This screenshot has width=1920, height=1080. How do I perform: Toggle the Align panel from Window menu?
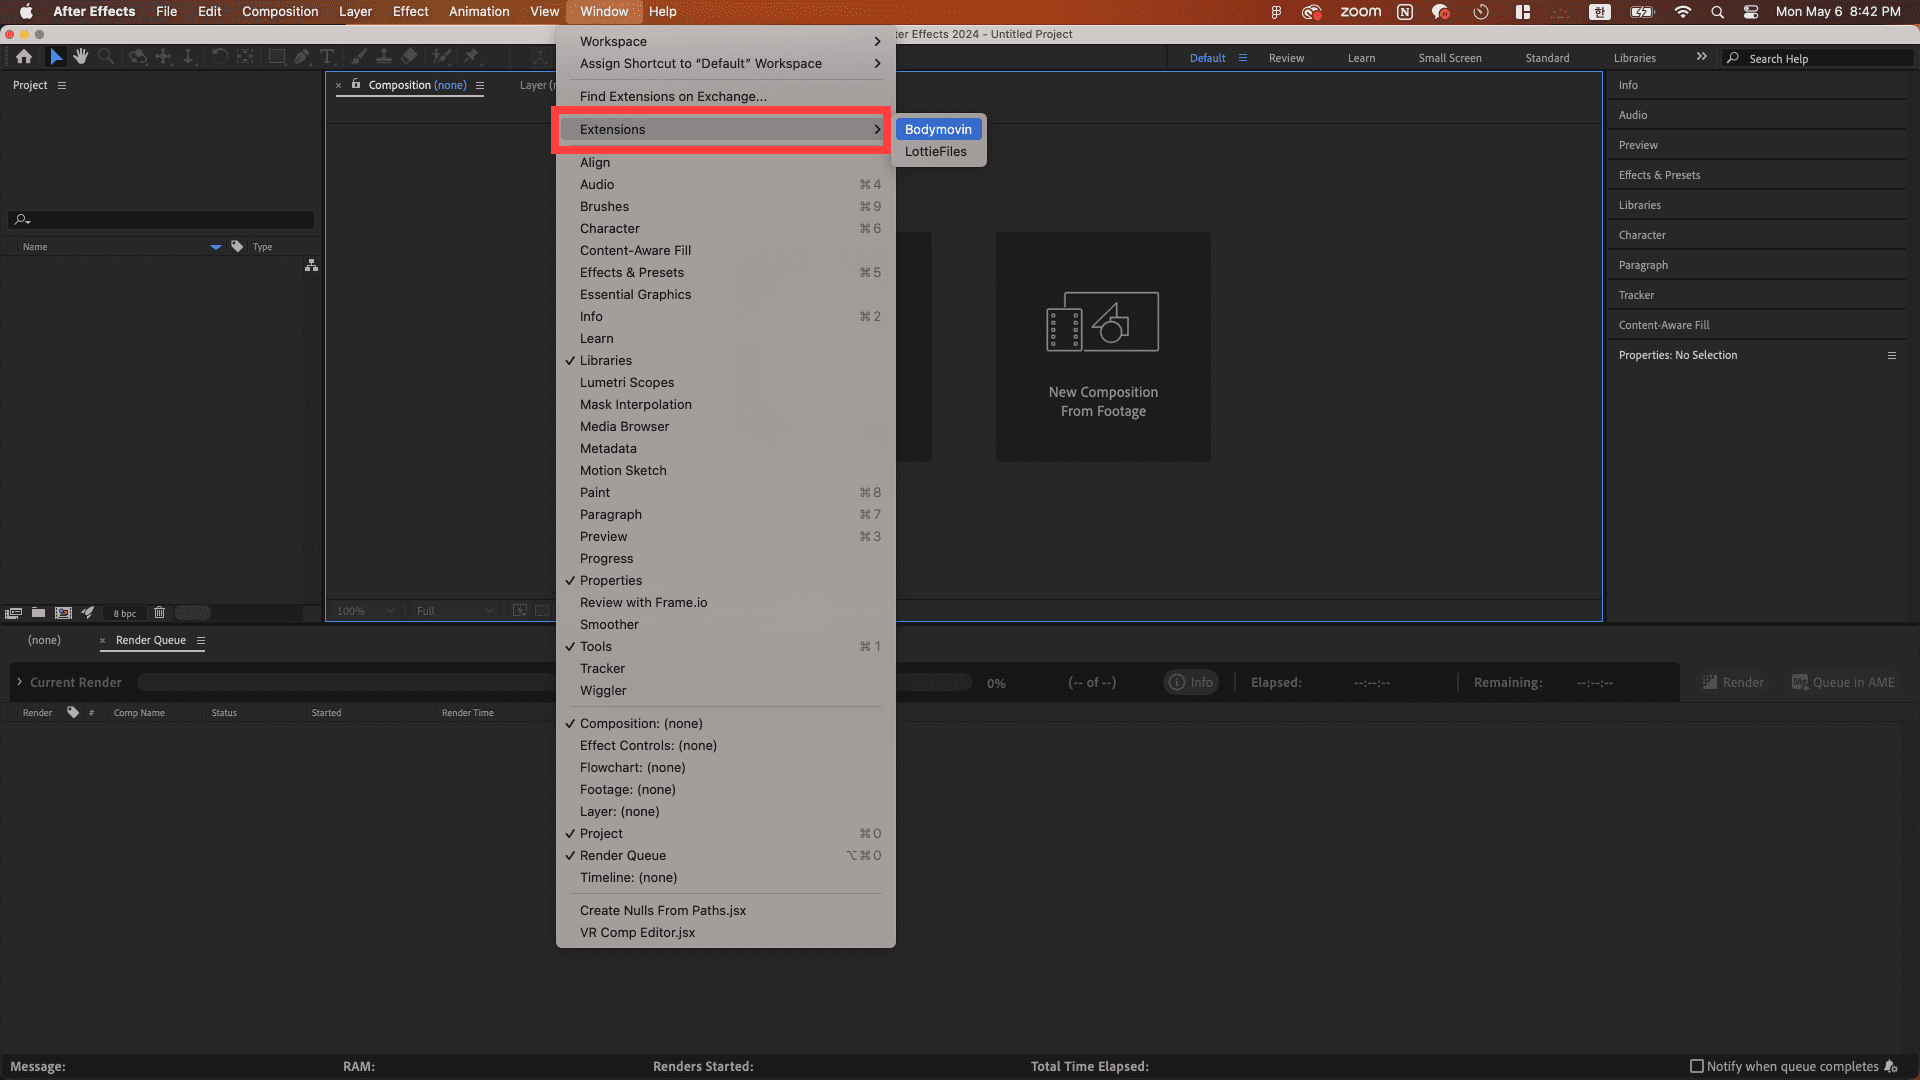(x=725, y=163)
